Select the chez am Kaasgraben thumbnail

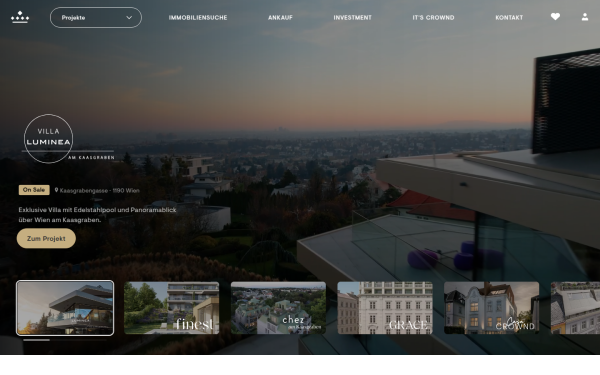278,308
